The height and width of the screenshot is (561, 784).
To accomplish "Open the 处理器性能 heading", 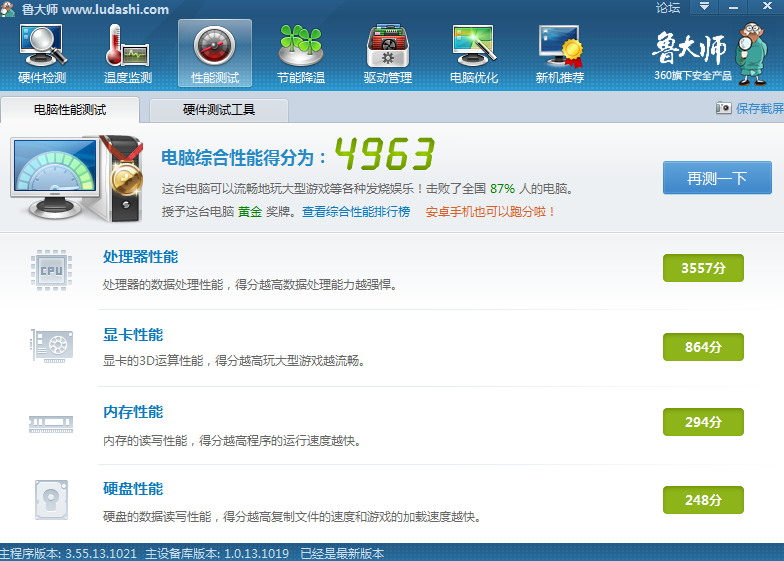I will [x=140, y=257].
